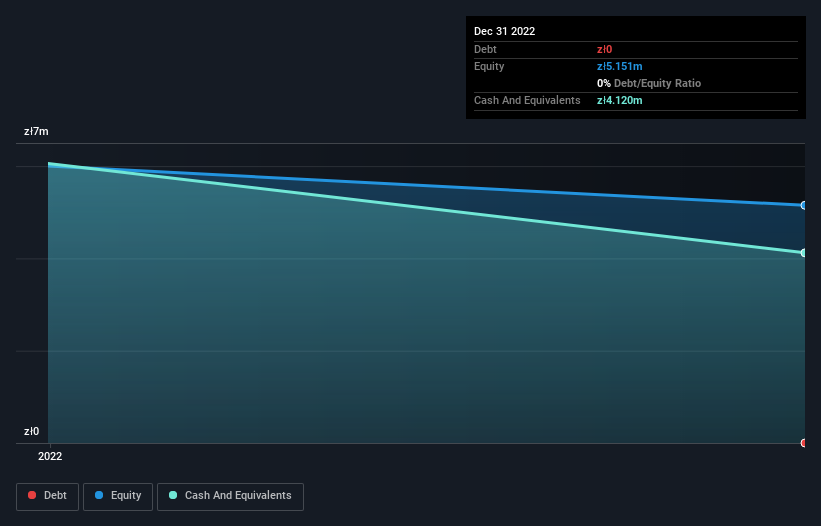
Task: Click the red zł0 debt value
Action: (604, 49)
